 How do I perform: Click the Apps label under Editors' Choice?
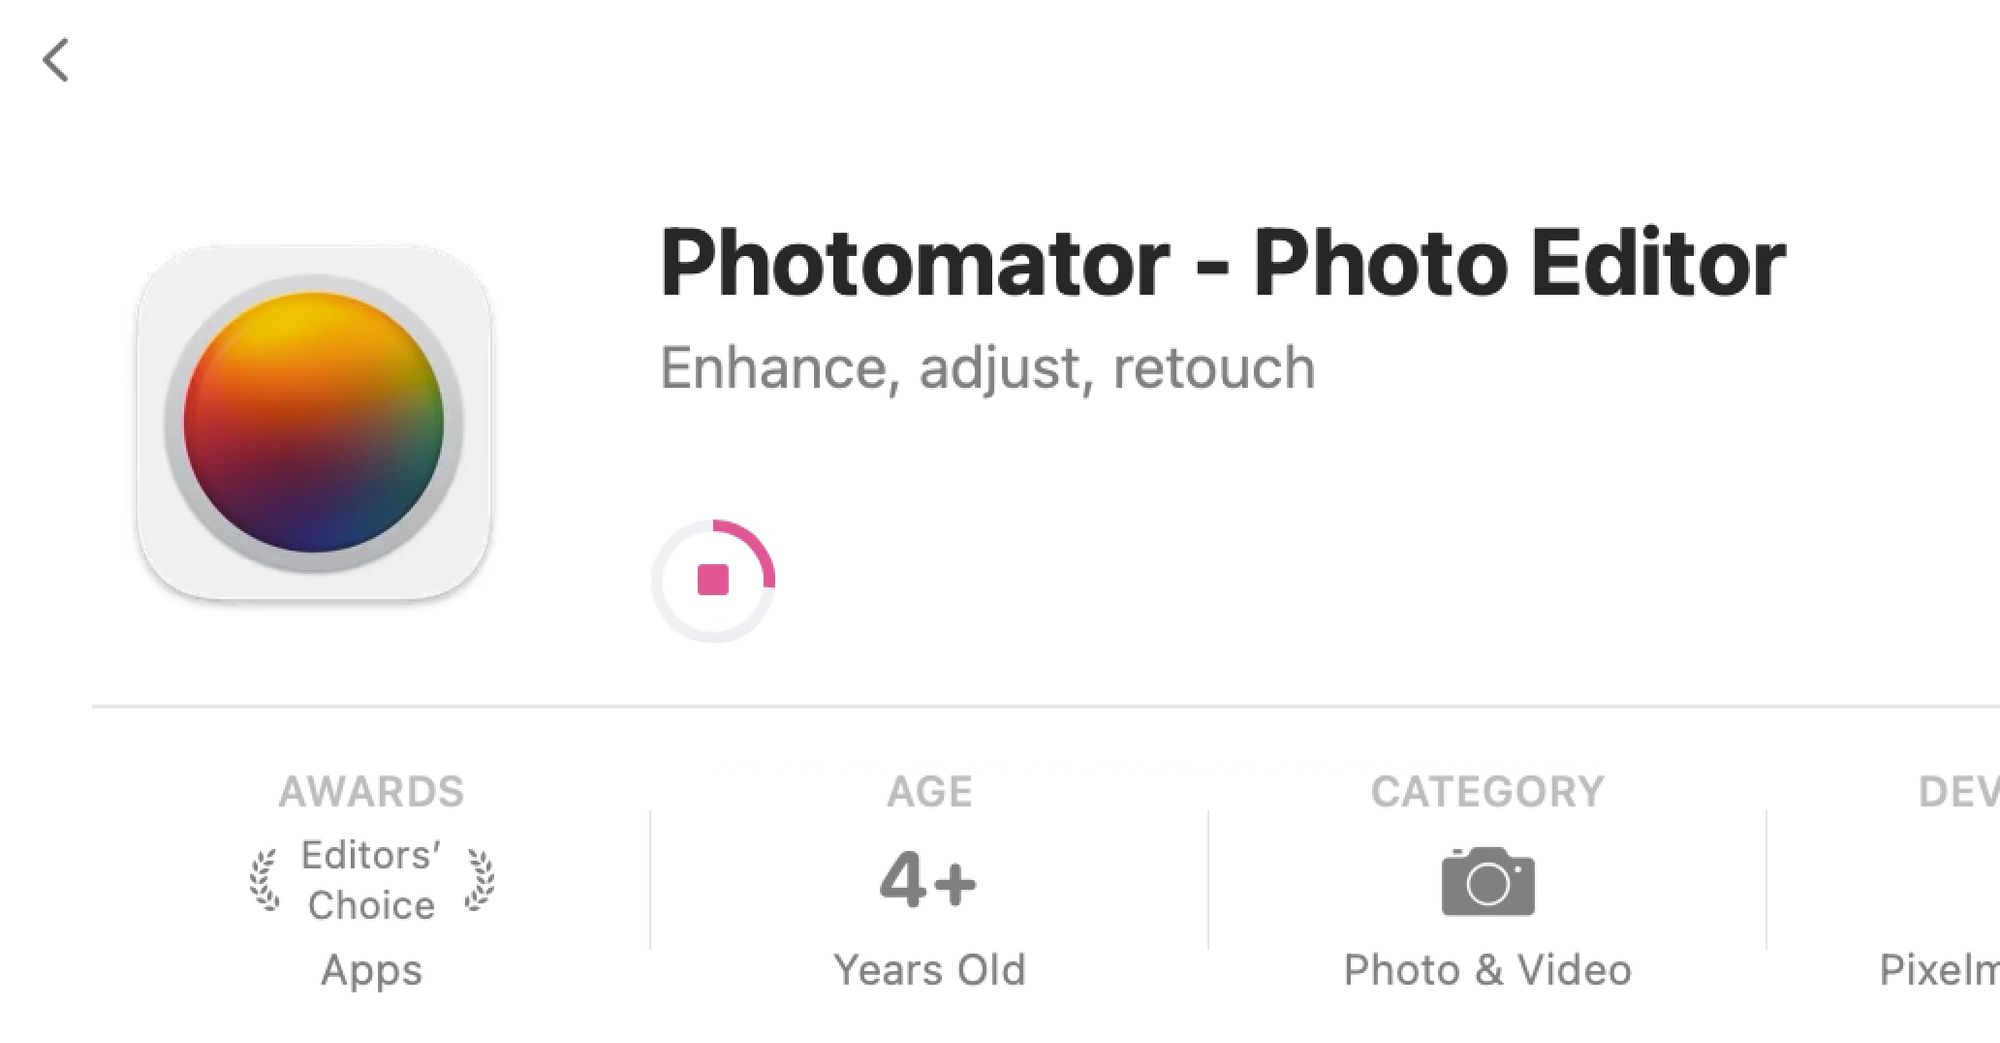(371, 971)
